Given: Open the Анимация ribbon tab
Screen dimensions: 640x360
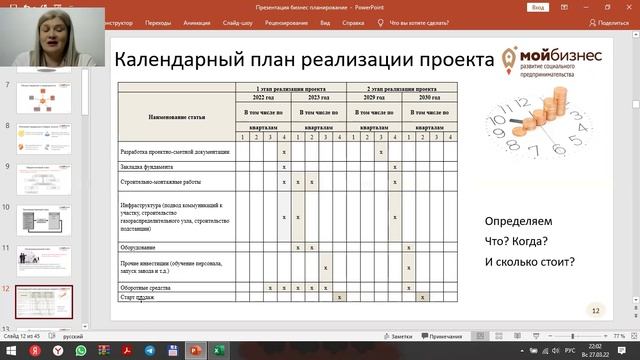Looking at the screenshot, I should (197, 23).
